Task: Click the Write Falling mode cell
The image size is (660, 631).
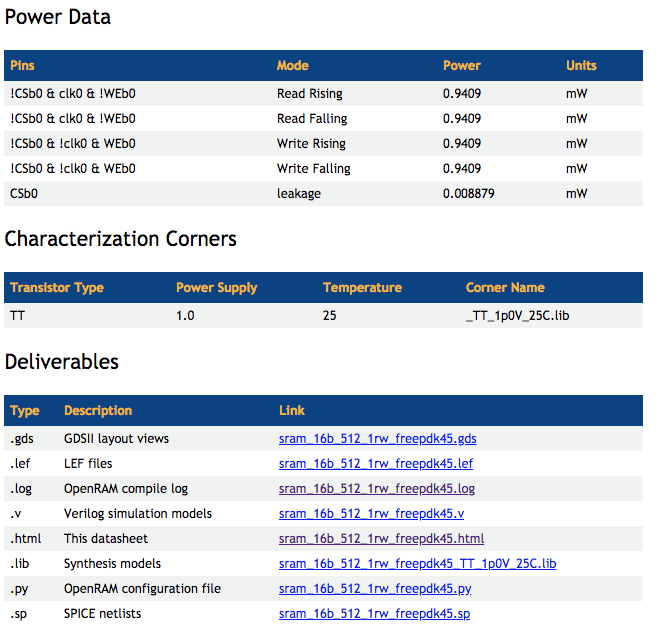Action: (310, 169)
